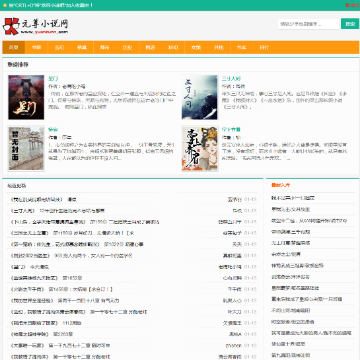Open the 都市 category in navigation

coord(105,47)
